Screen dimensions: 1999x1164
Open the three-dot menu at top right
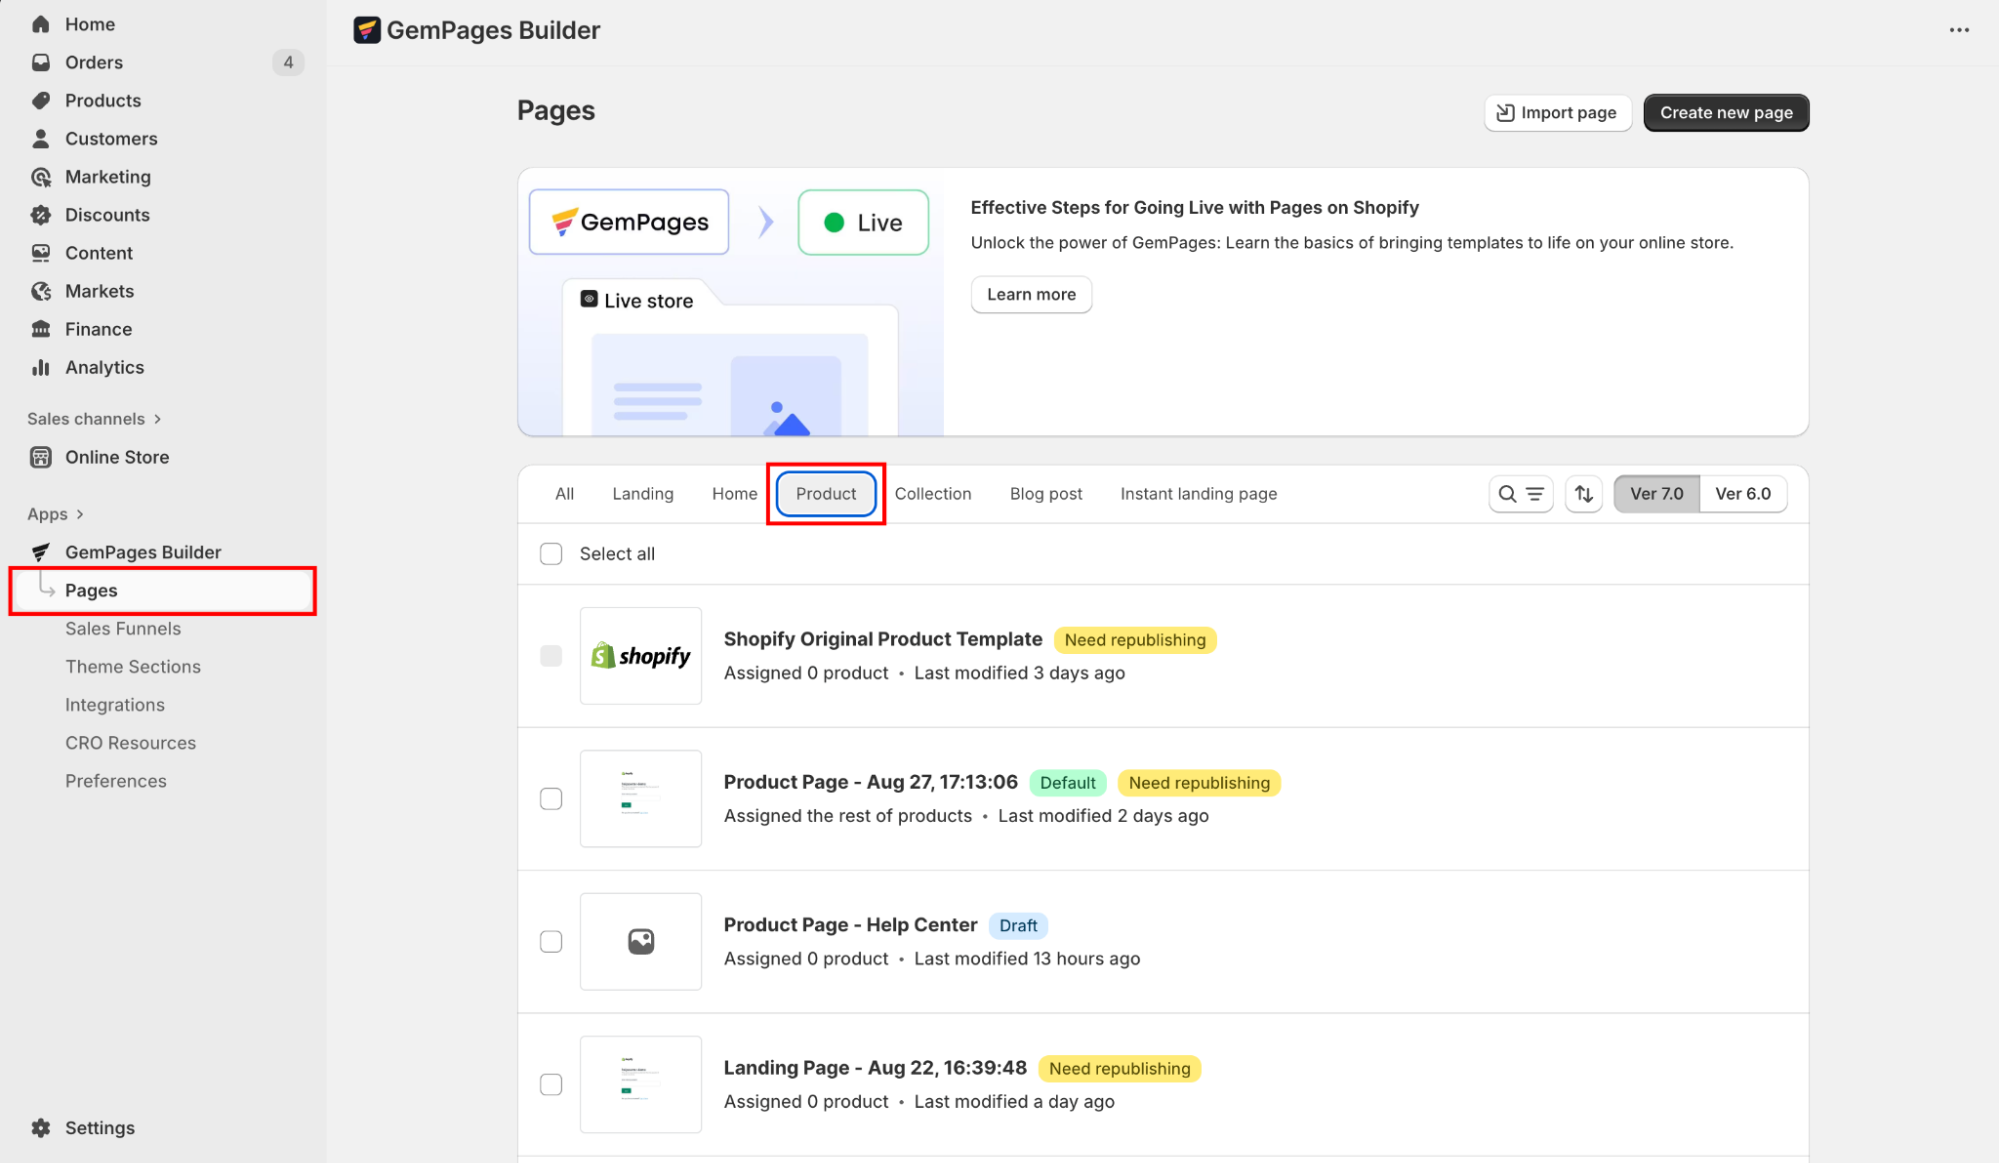(x=1959, y=30)
